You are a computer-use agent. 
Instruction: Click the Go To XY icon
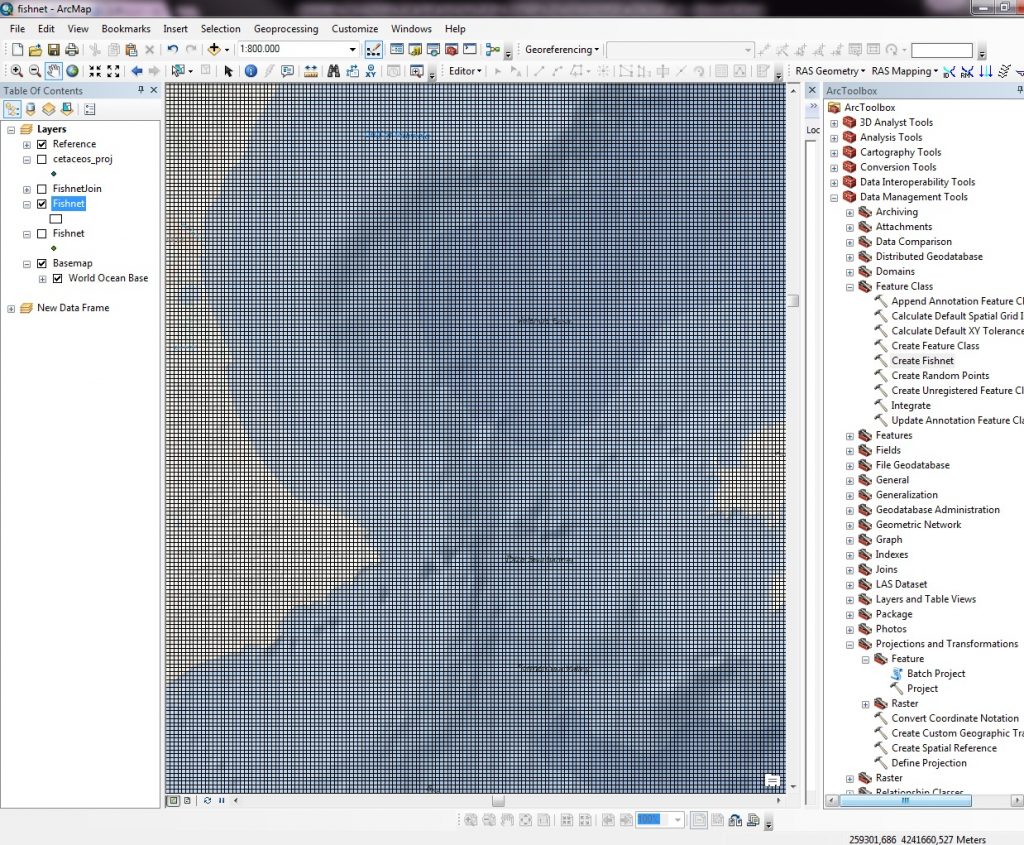click(x=371, y=71)
